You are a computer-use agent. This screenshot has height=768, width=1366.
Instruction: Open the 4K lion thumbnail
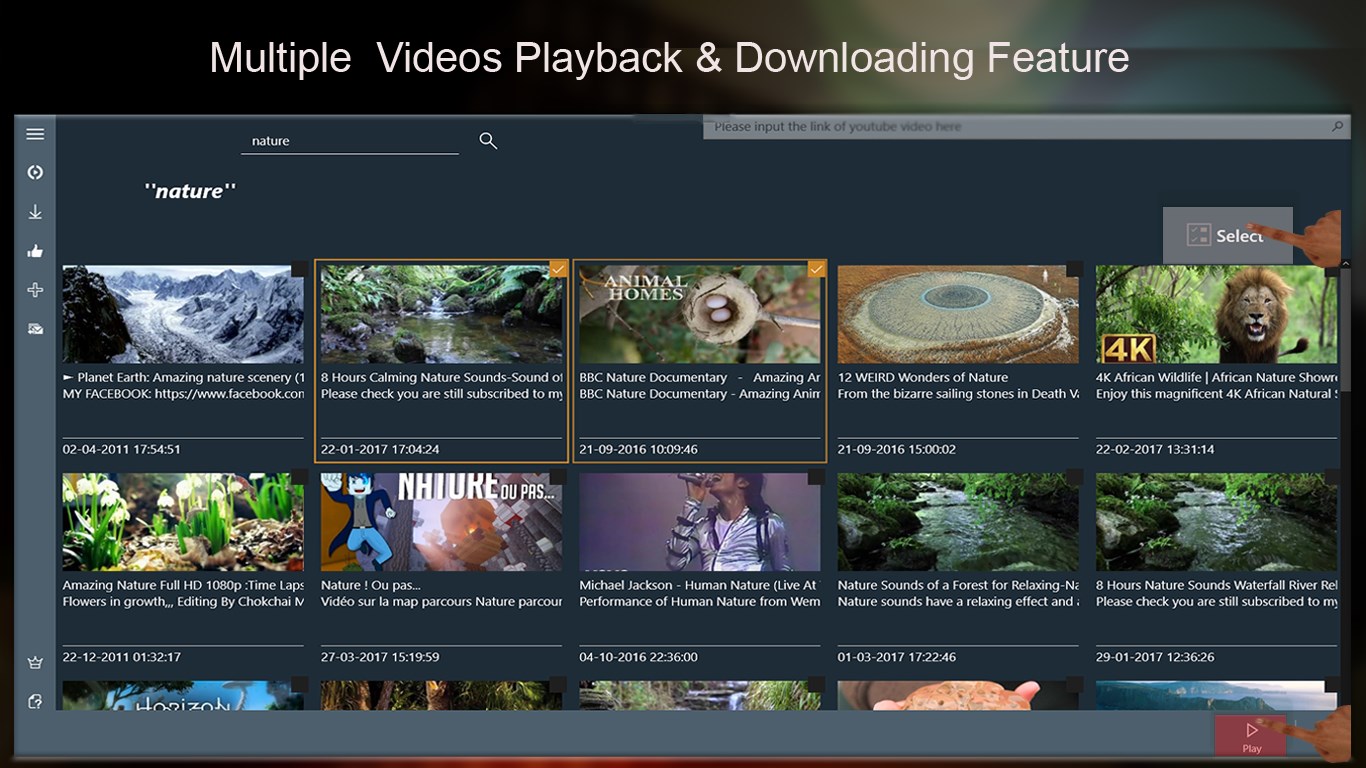click(x=1216, y=314)
